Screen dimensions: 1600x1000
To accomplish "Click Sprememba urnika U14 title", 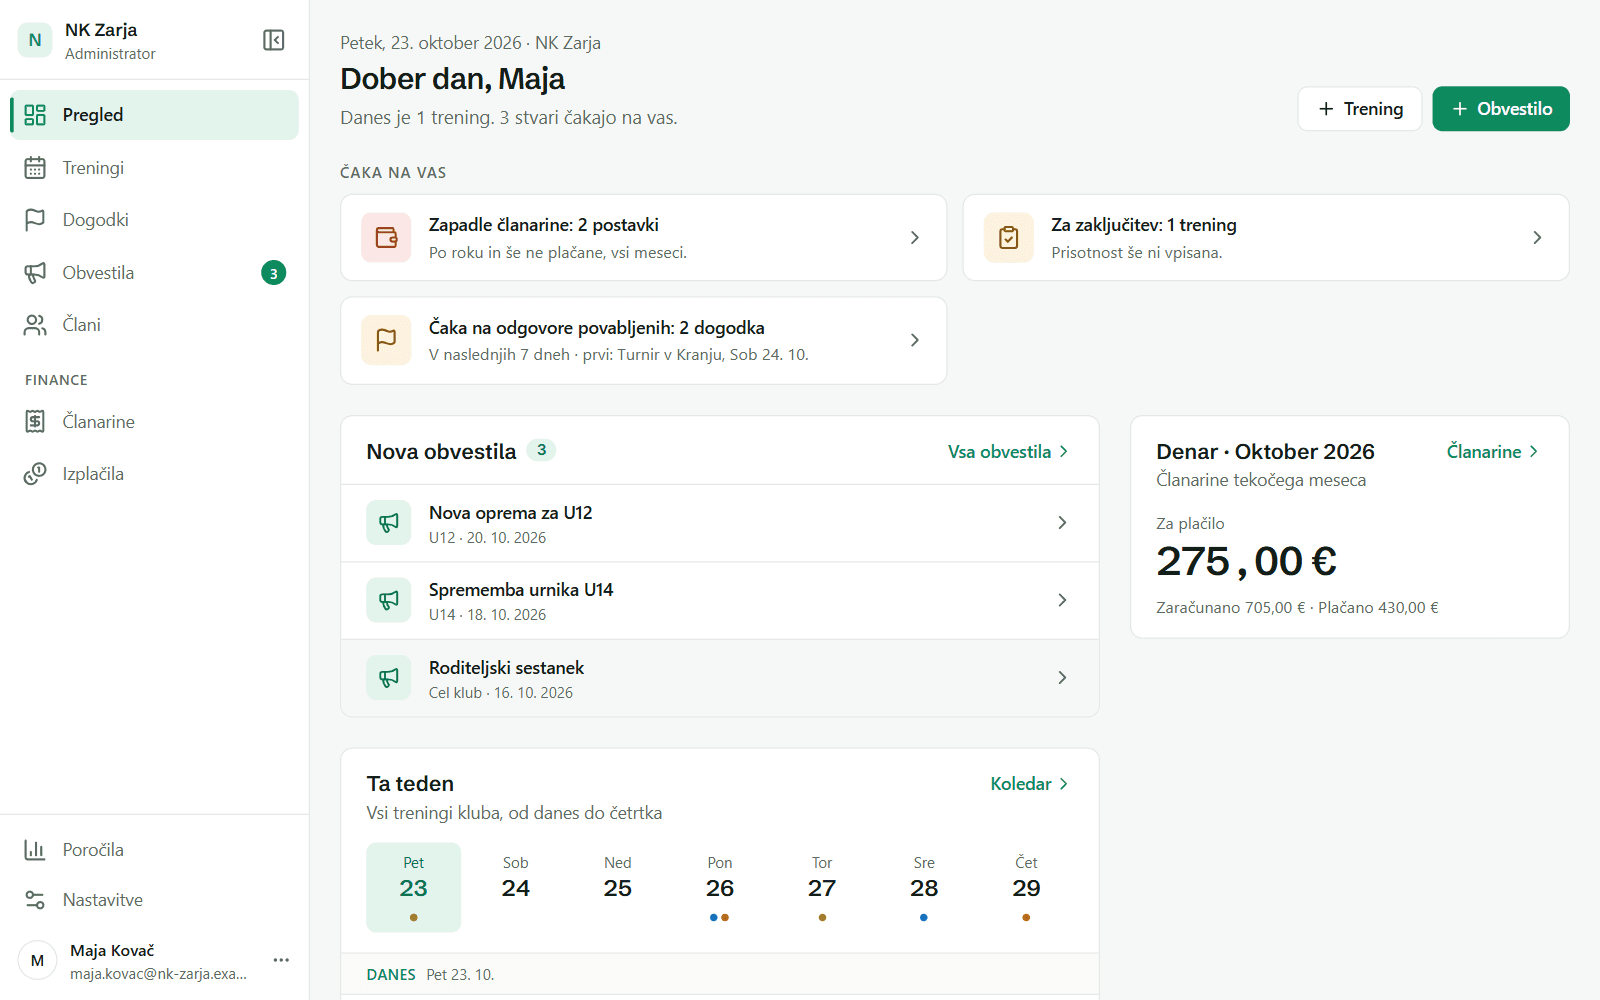I will [x=521, y=590].
